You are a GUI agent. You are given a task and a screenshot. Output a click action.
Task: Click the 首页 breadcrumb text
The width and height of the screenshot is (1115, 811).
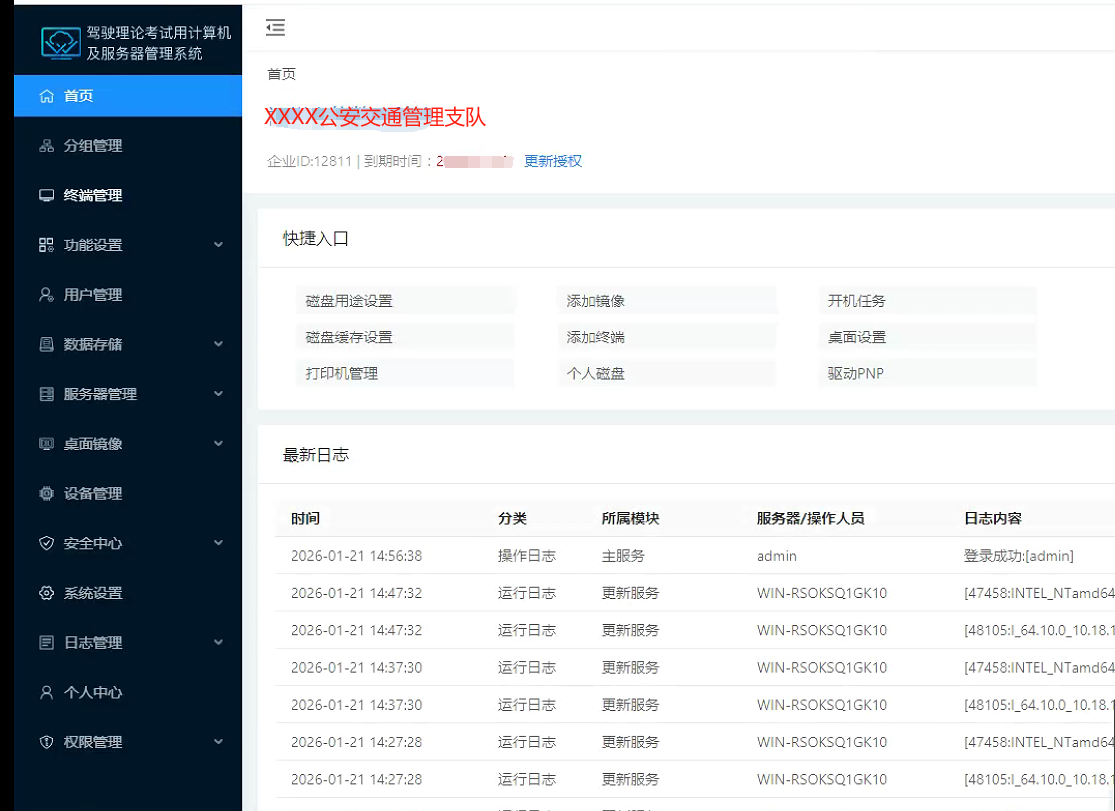(x=281, y=74)
